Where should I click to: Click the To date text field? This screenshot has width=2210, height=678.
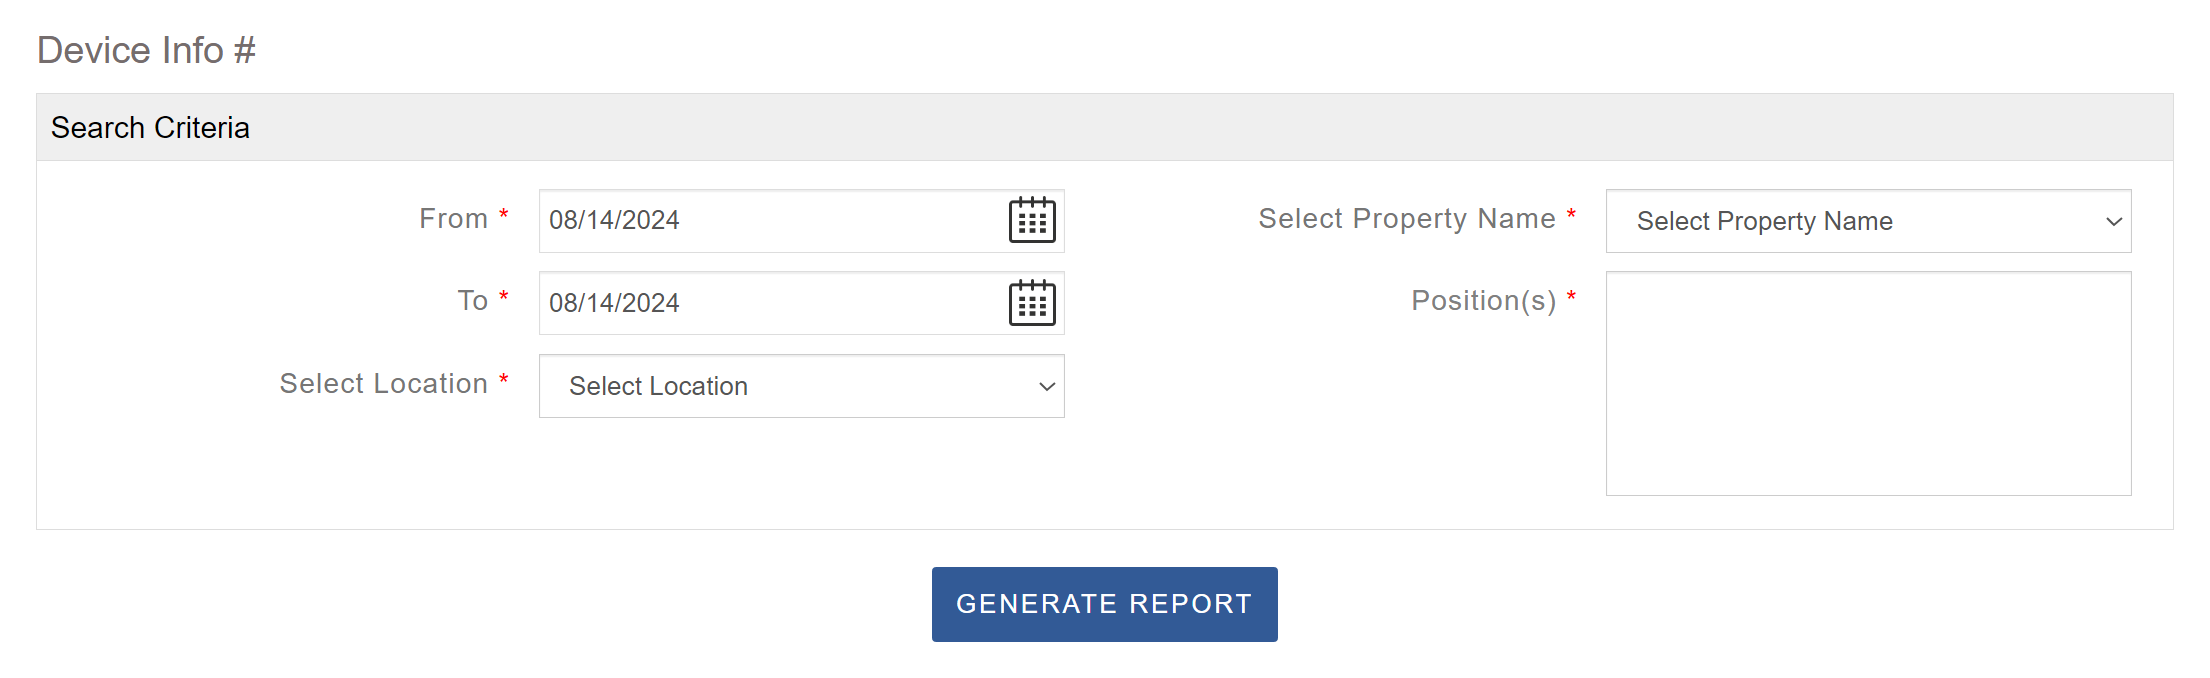(x=770, y=303)
